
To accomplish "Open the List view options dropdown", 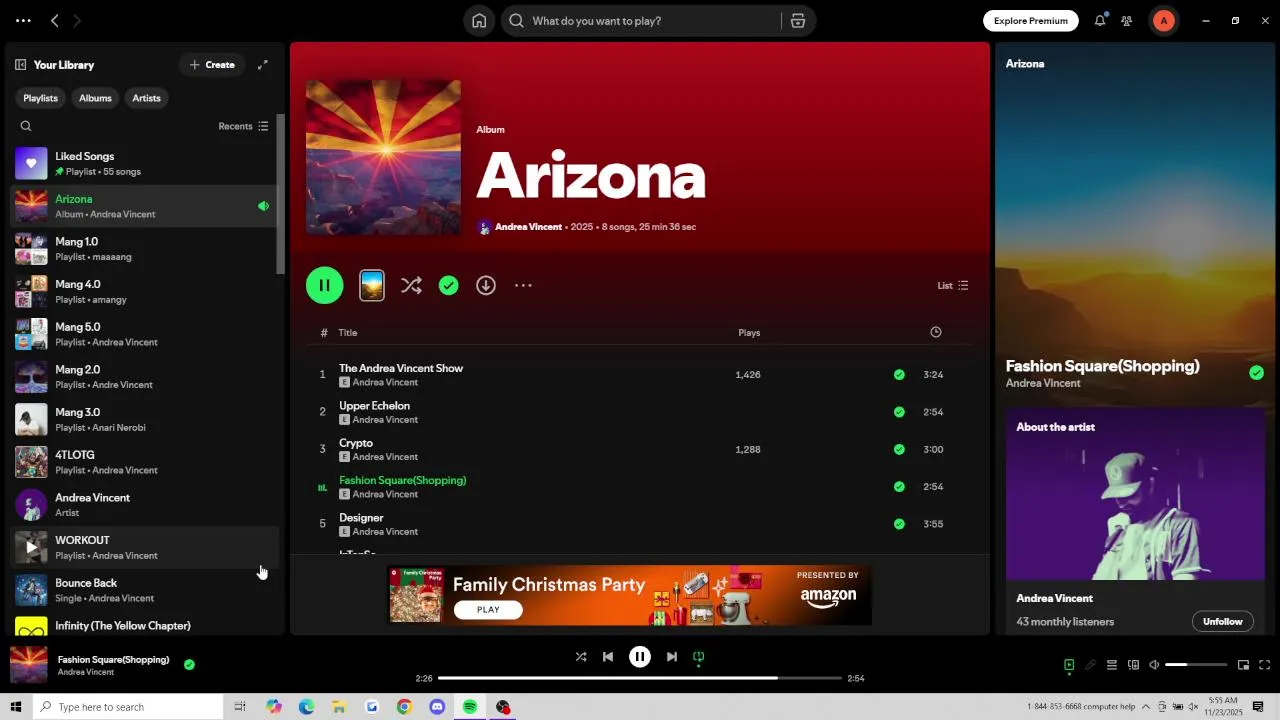I will tap(952, 286).
